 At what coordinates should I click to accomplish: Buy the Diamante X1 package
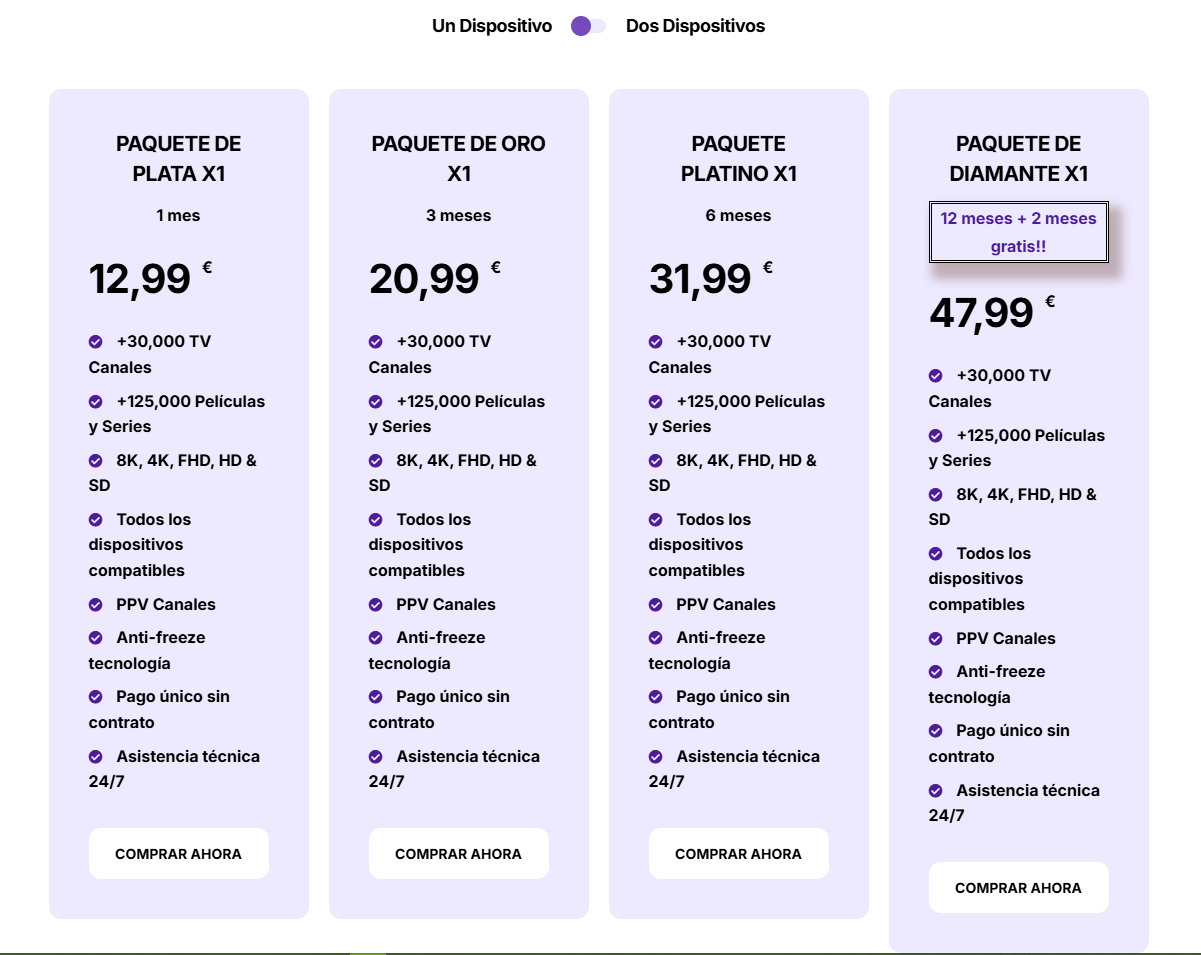[1018, 888]
